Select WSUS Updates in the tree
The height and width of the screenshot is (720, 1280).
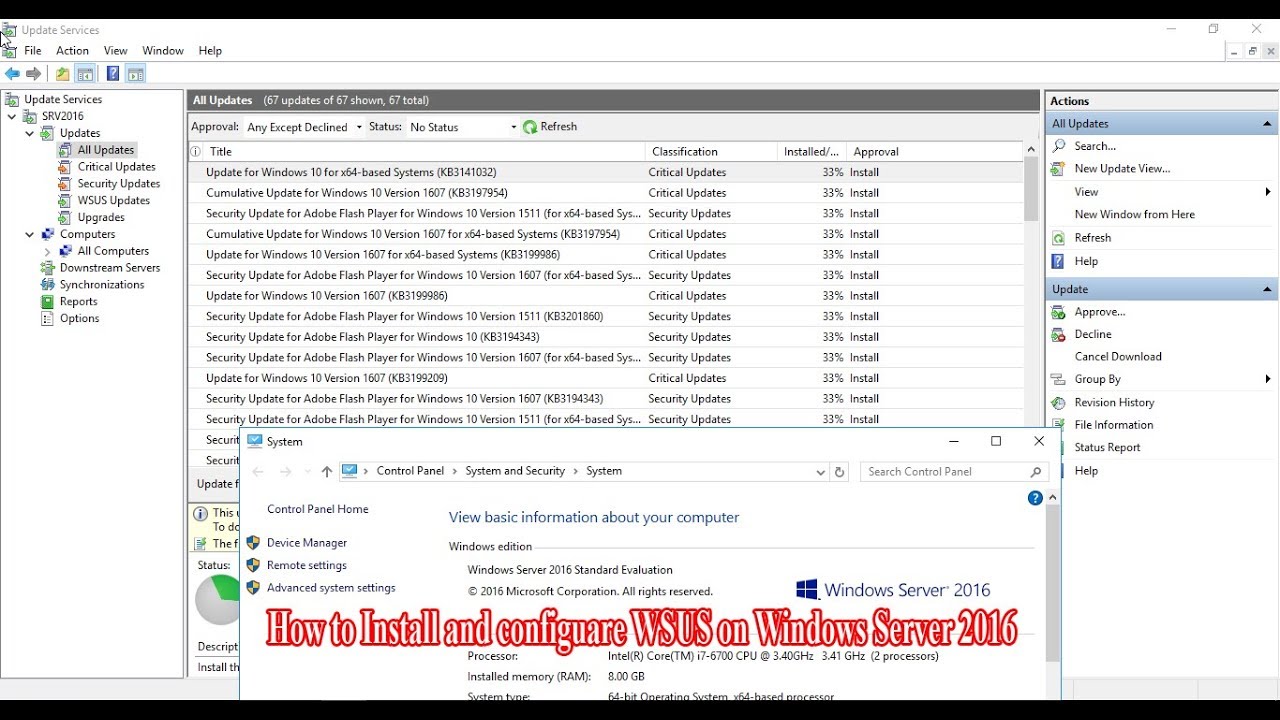(x=114, y=201)
